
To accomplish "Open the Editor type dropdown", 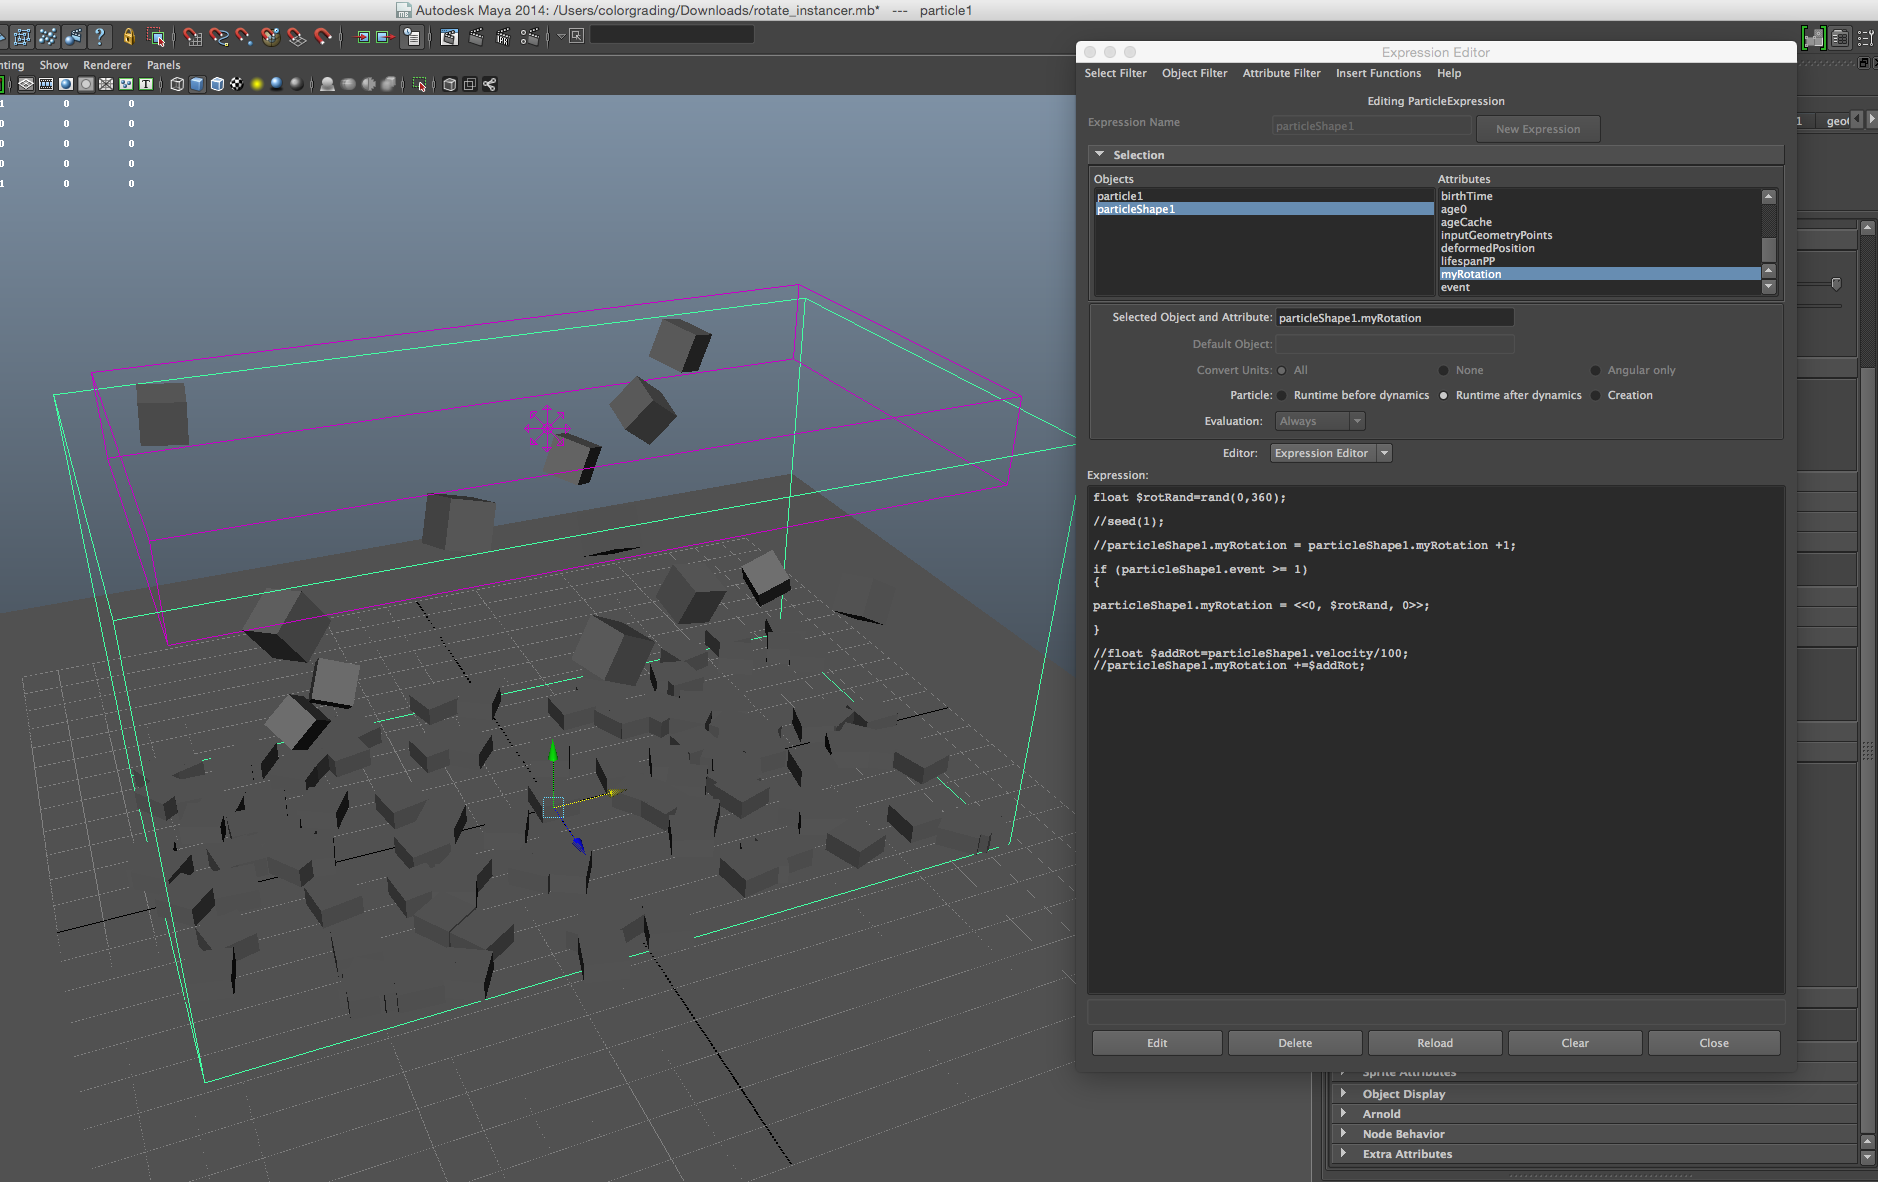I will [x=1331, y=454].
